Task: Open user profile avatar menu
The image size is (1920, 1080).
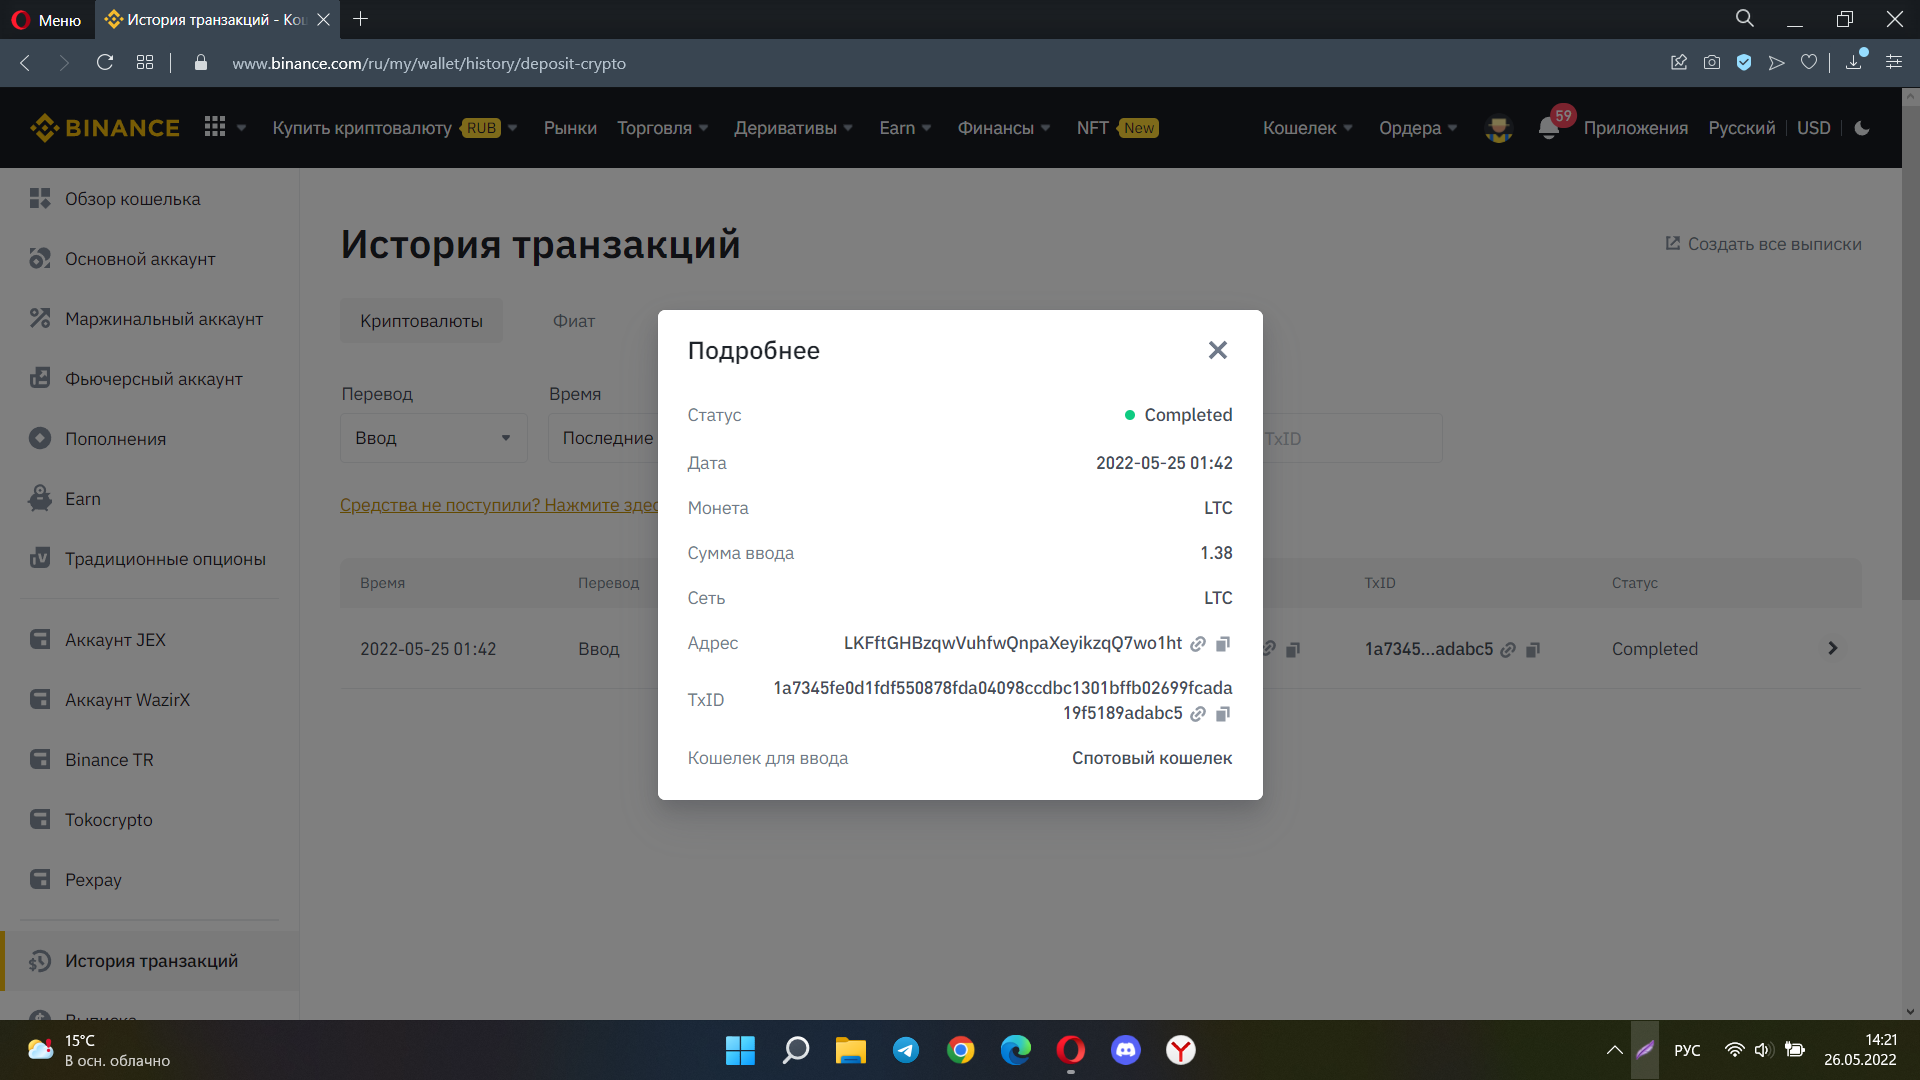Action: pyautogui.click(x=1498, y=128)
